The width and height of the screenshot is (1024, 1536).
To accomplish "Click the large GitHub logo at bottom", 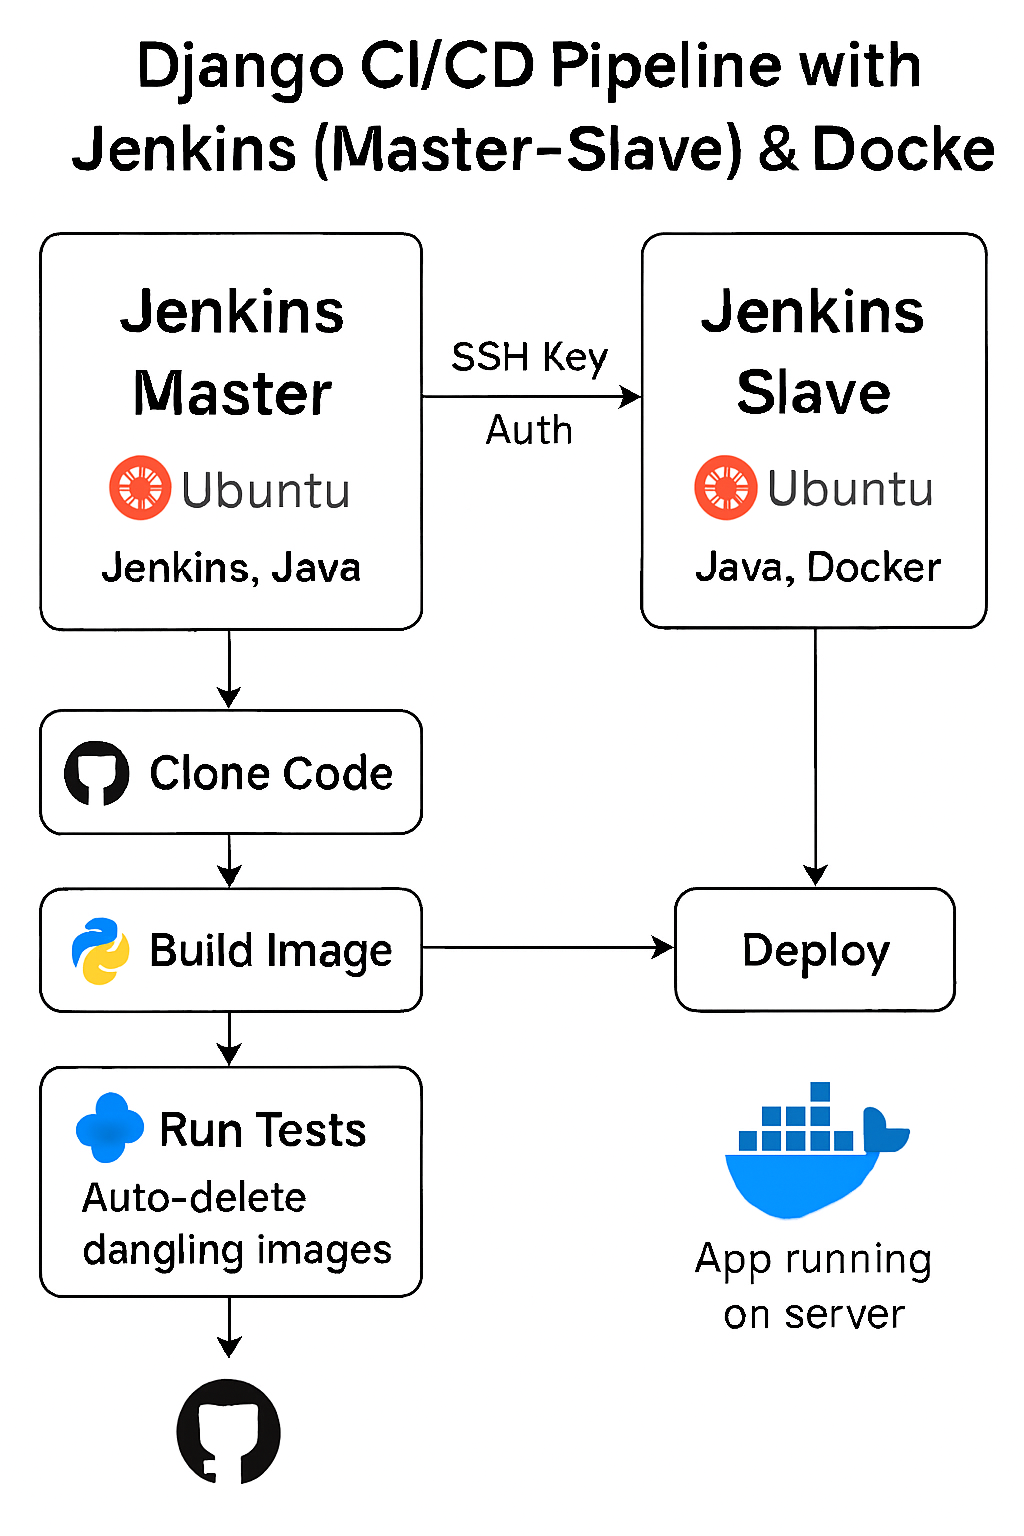I will point(229,1432).
